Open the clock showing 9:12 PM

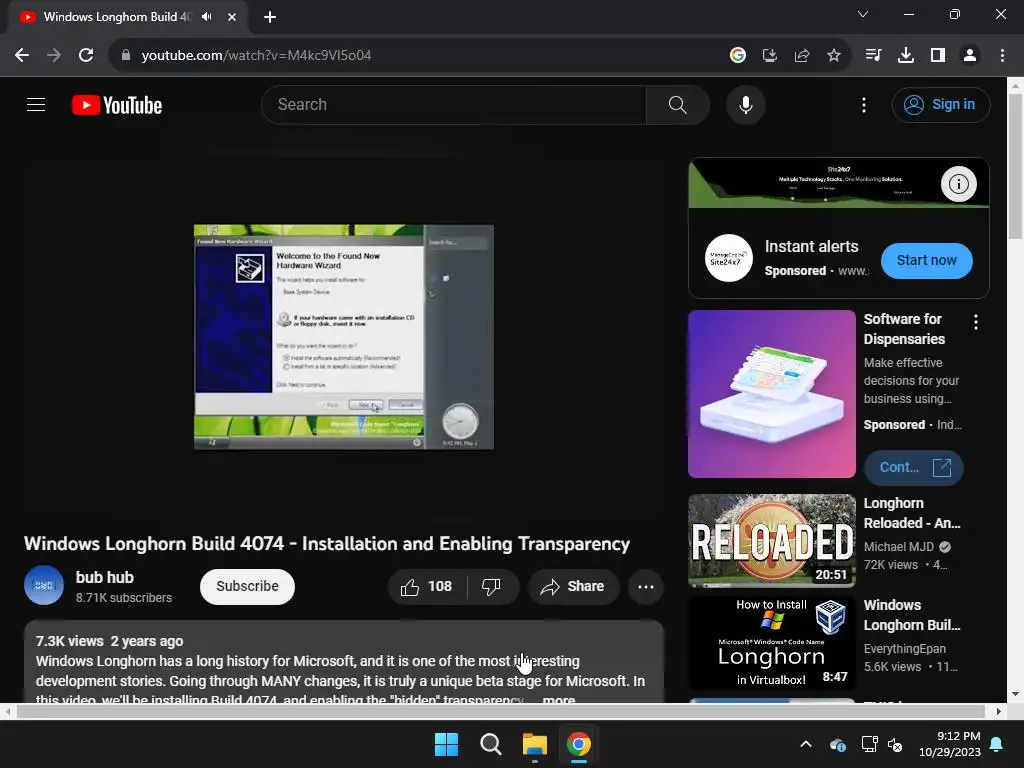coord(950,744)
